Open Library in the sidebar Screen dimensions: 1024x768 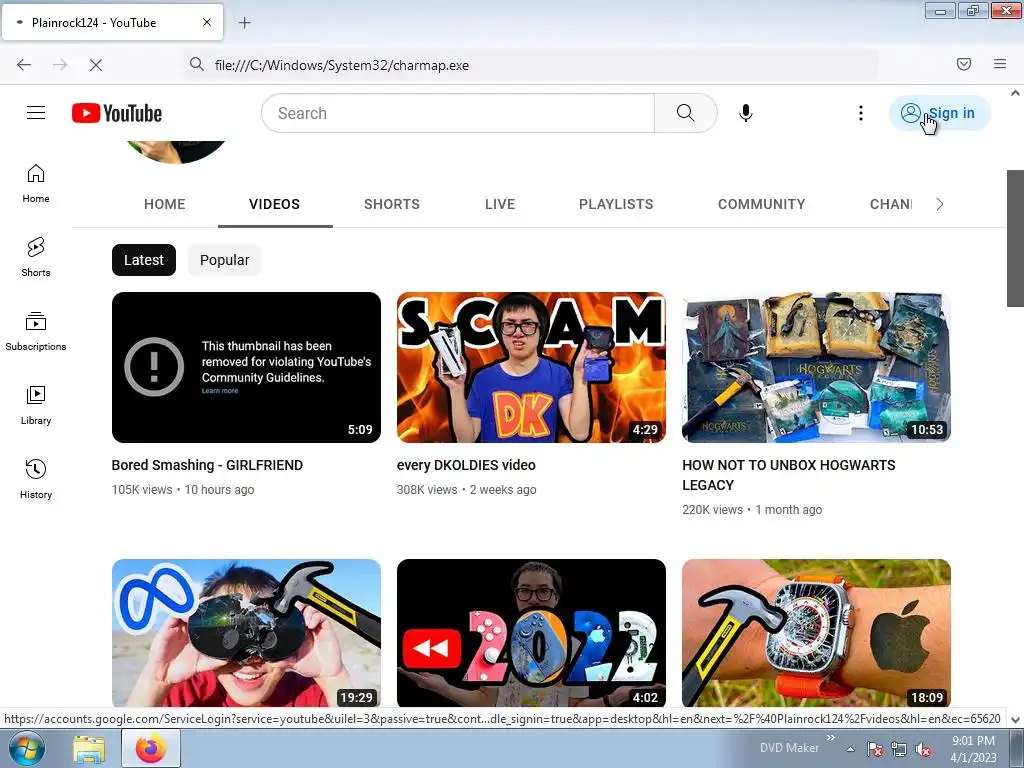click(x=36, y=406)
